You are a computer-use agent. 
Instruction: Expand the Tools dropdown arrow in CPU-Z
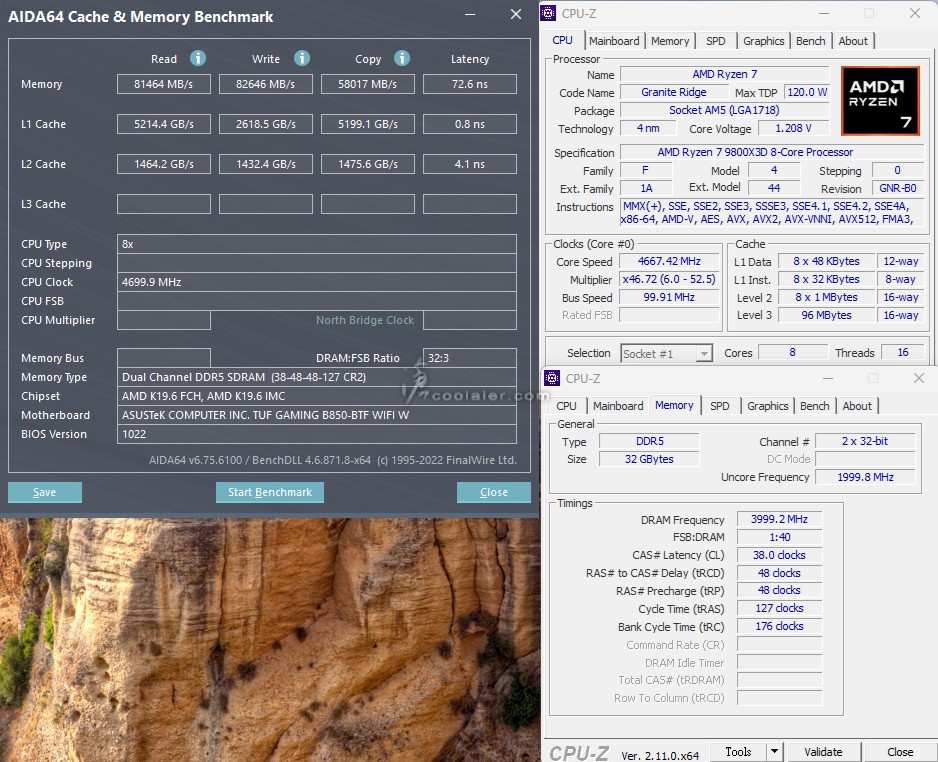pyautogui.click(x=774, y=751)
